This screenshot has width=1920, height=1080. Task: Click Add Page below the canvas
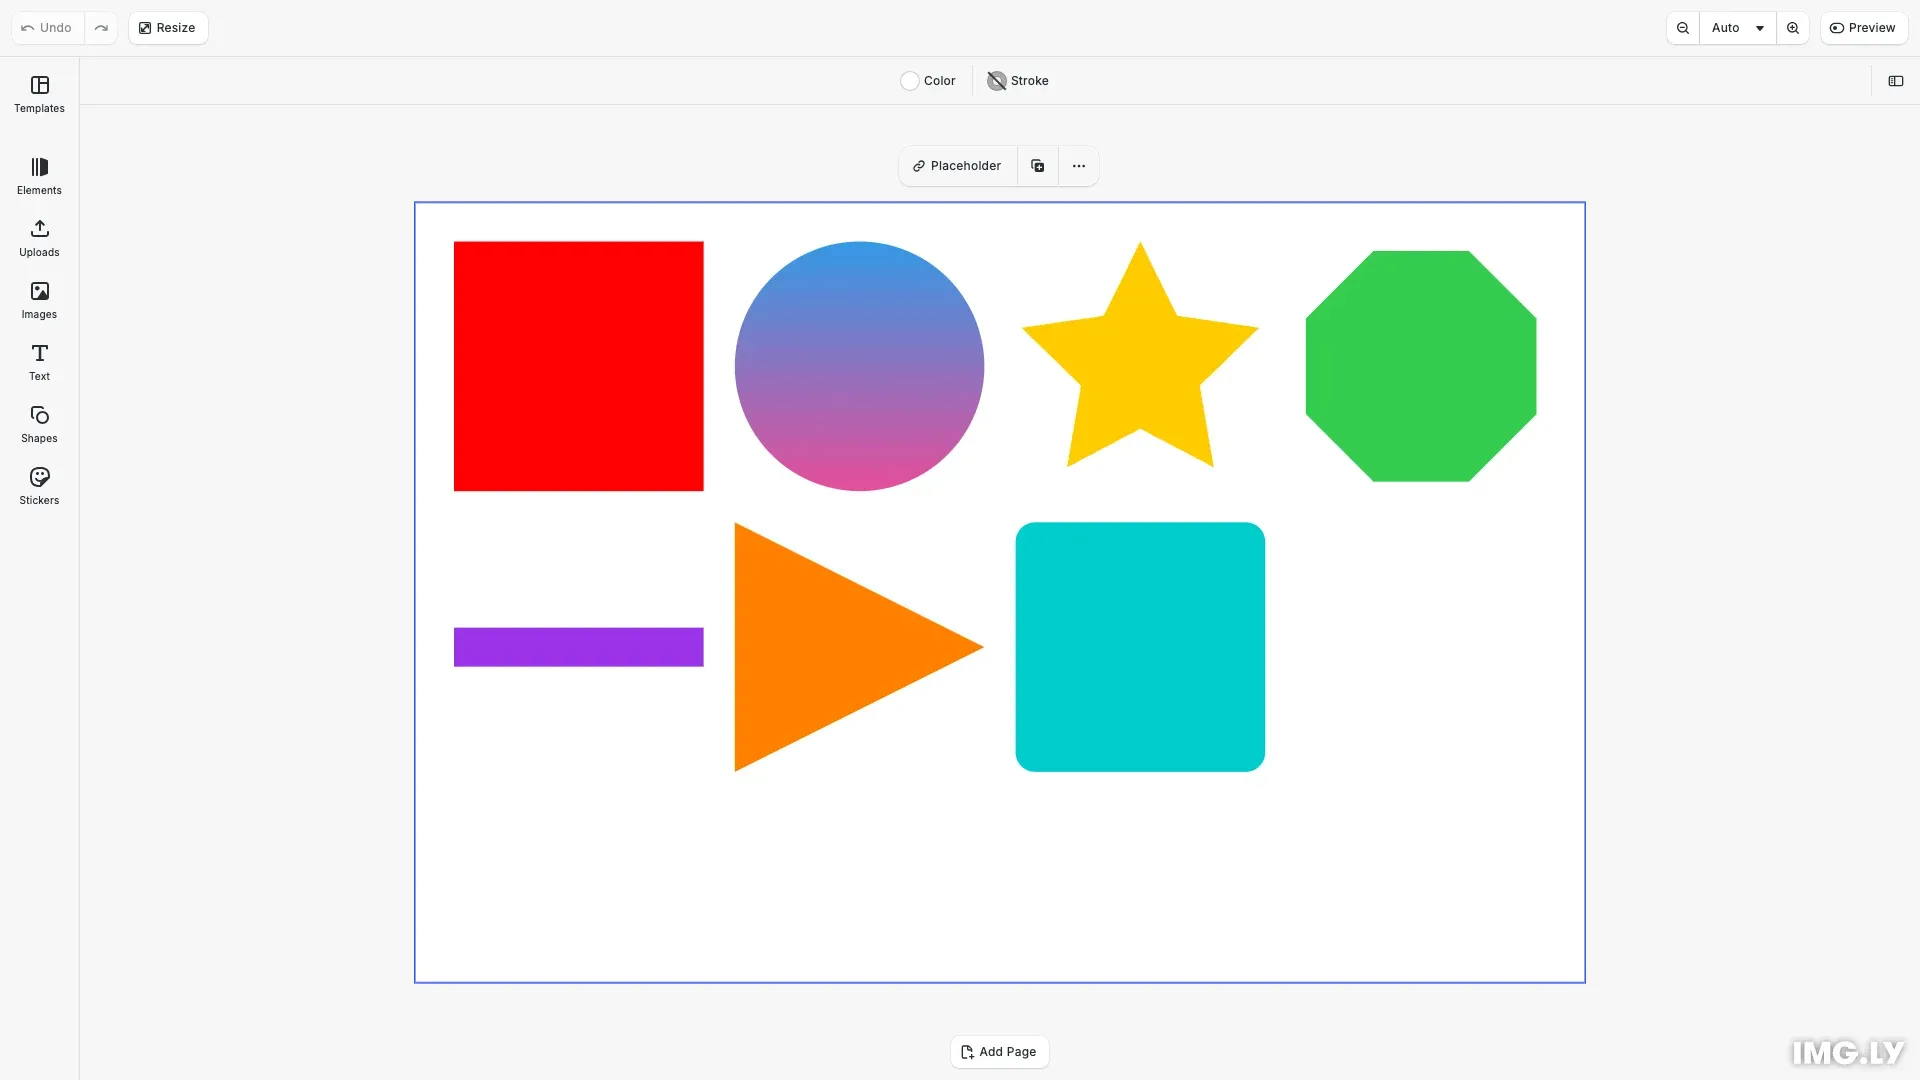(999, 1051)
